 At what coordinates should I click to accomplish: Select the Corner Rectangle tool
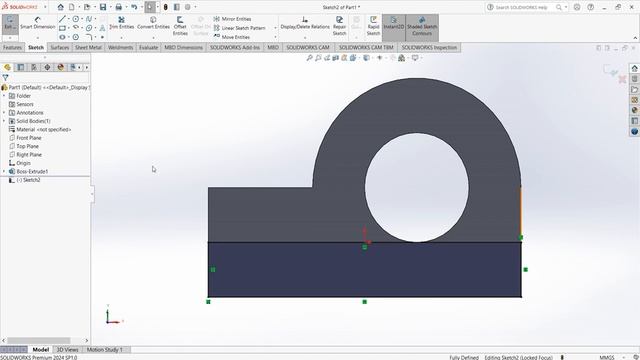[62, 28]
